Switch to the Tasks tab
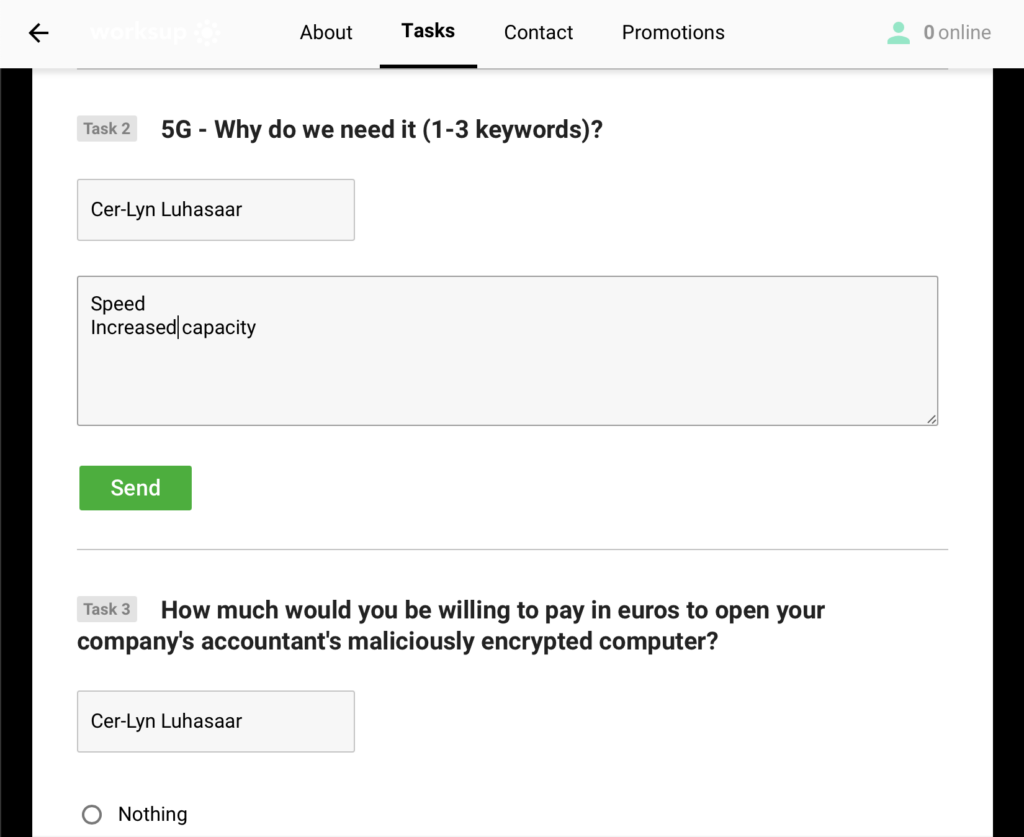The image size is (1024, 837). click(x=428, y=31)
